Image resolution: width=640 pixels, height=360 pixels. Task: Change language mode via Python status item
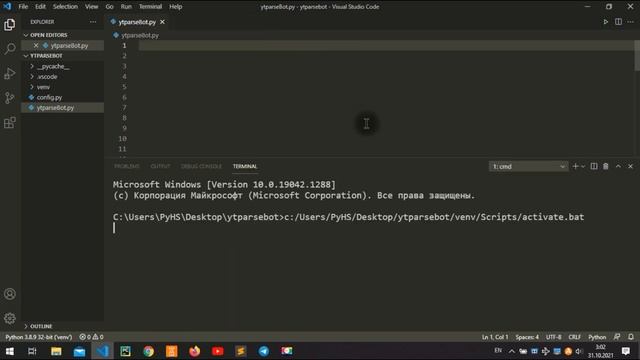(597, 337)
